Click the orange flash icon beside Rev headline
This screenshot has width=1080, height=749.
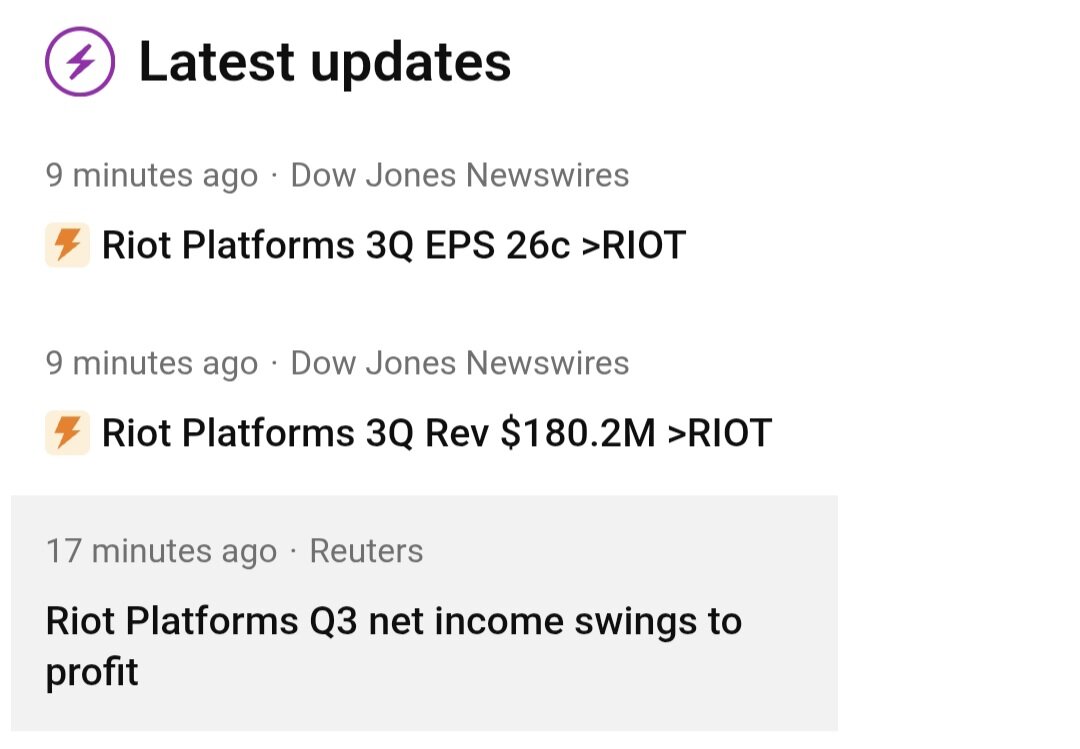(67, 433)
